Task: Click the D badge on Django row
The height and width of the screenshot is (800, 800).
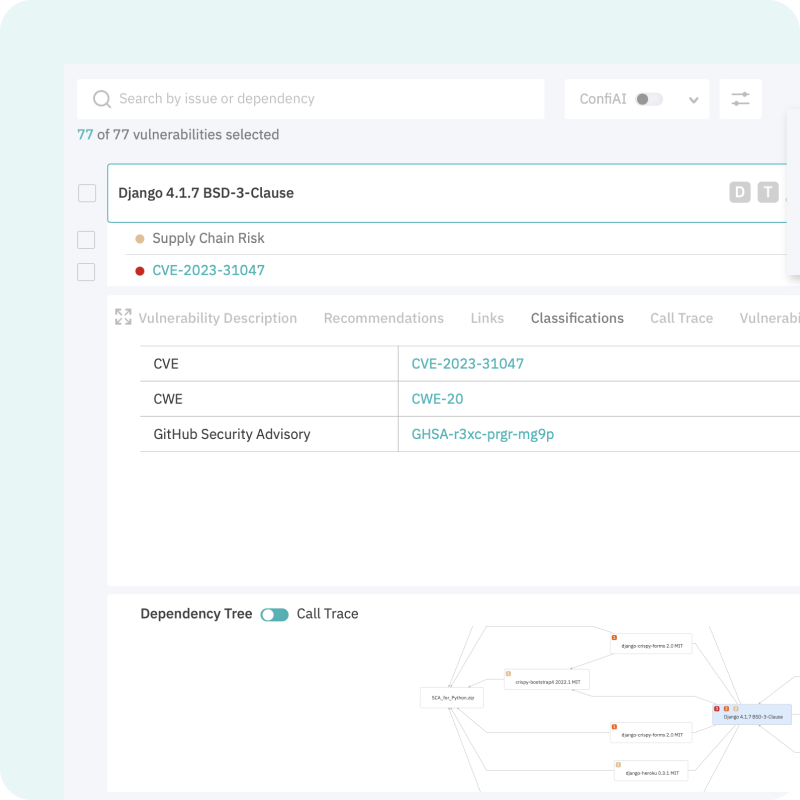Action: (740, 192)
